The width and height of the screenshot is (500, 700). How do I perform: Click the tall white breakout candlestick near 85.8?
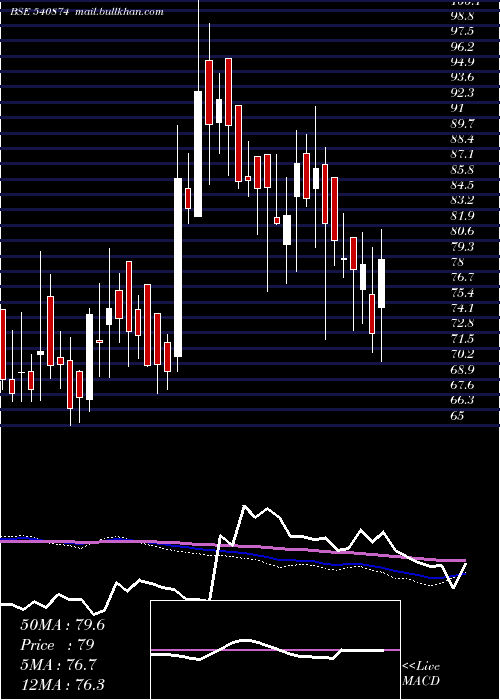tap(178, 267)
